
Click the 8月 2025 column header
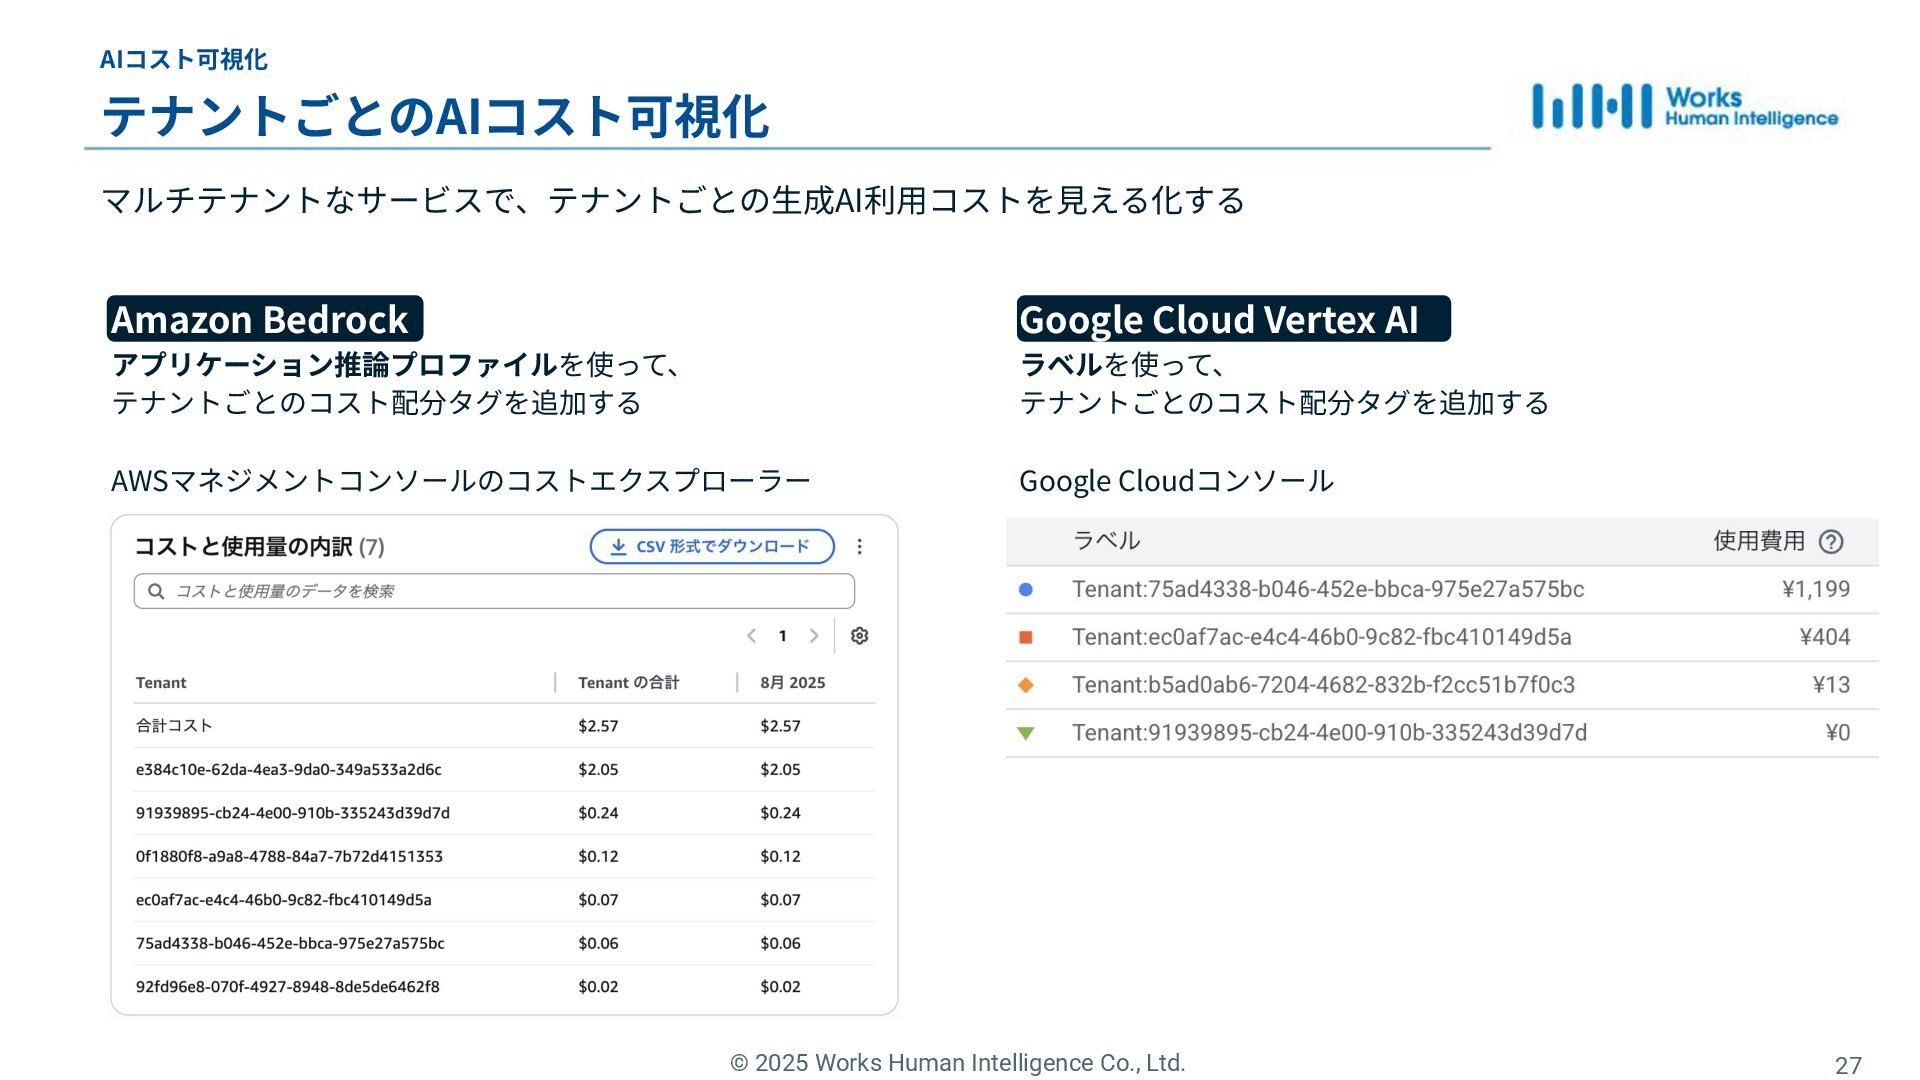pos(792,683)
